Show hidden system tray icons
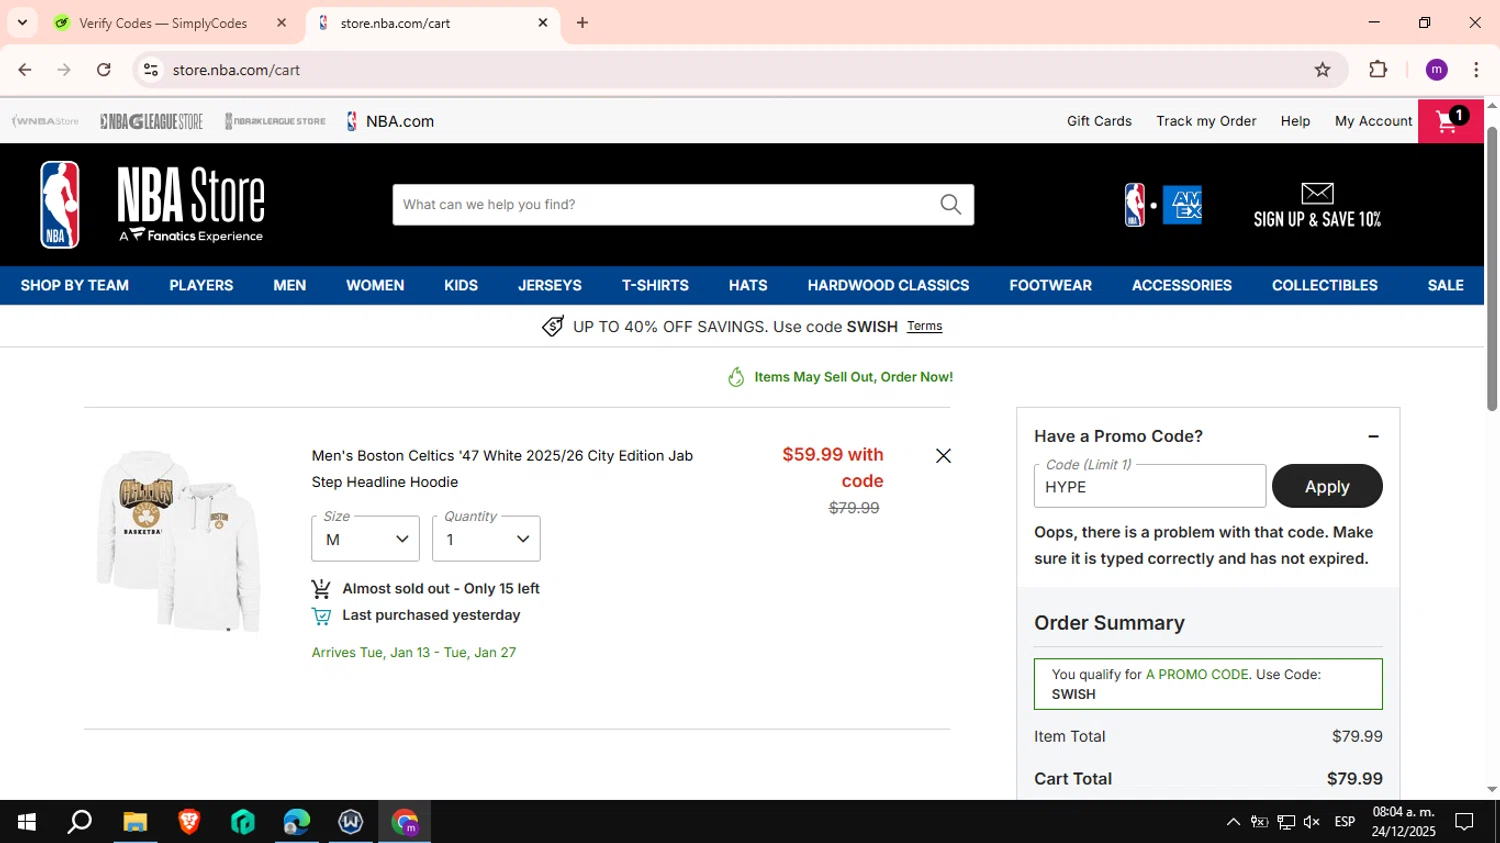This screenshot has height=843, width=1500. pos(1233,822)
